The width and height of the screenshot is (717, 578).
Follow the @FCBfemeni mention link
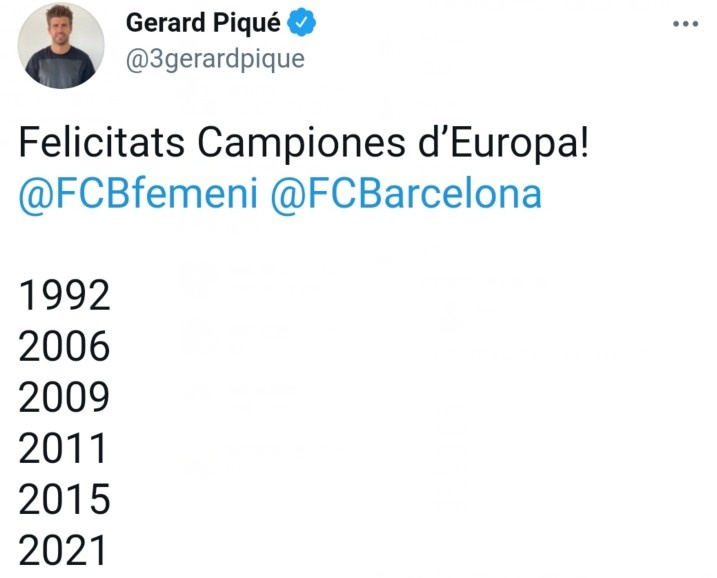[140, 192]
